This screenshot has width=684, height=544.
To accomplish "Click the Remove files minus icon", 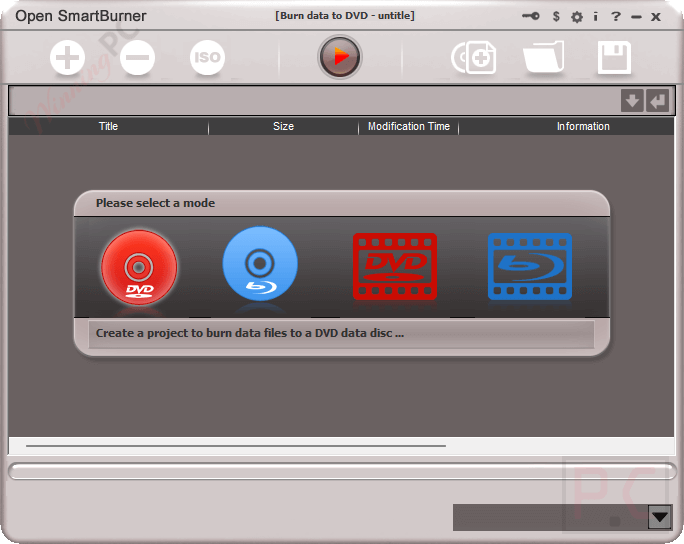I will [x=137, y=58].
